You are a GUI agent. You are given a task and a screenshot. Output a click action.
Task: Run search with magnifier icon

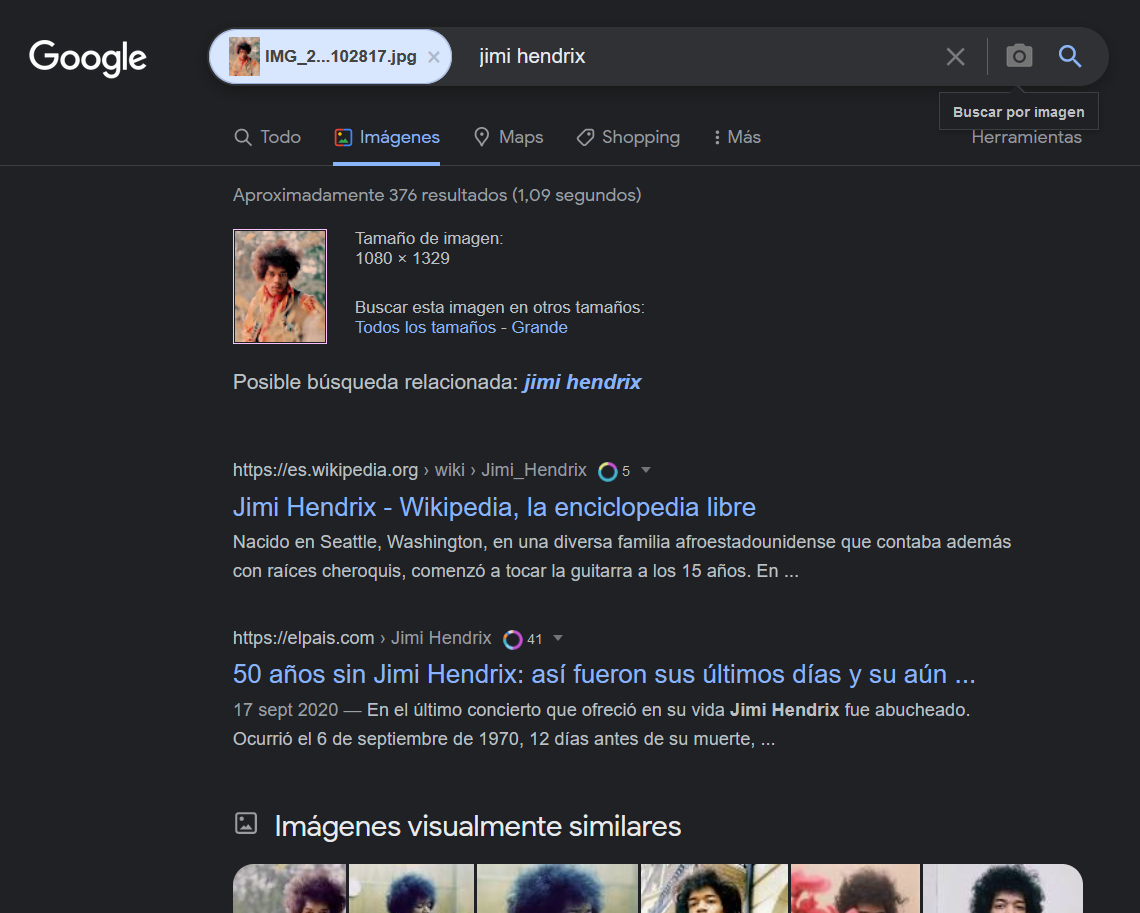pyautogui.click(x=1069, y=56)
